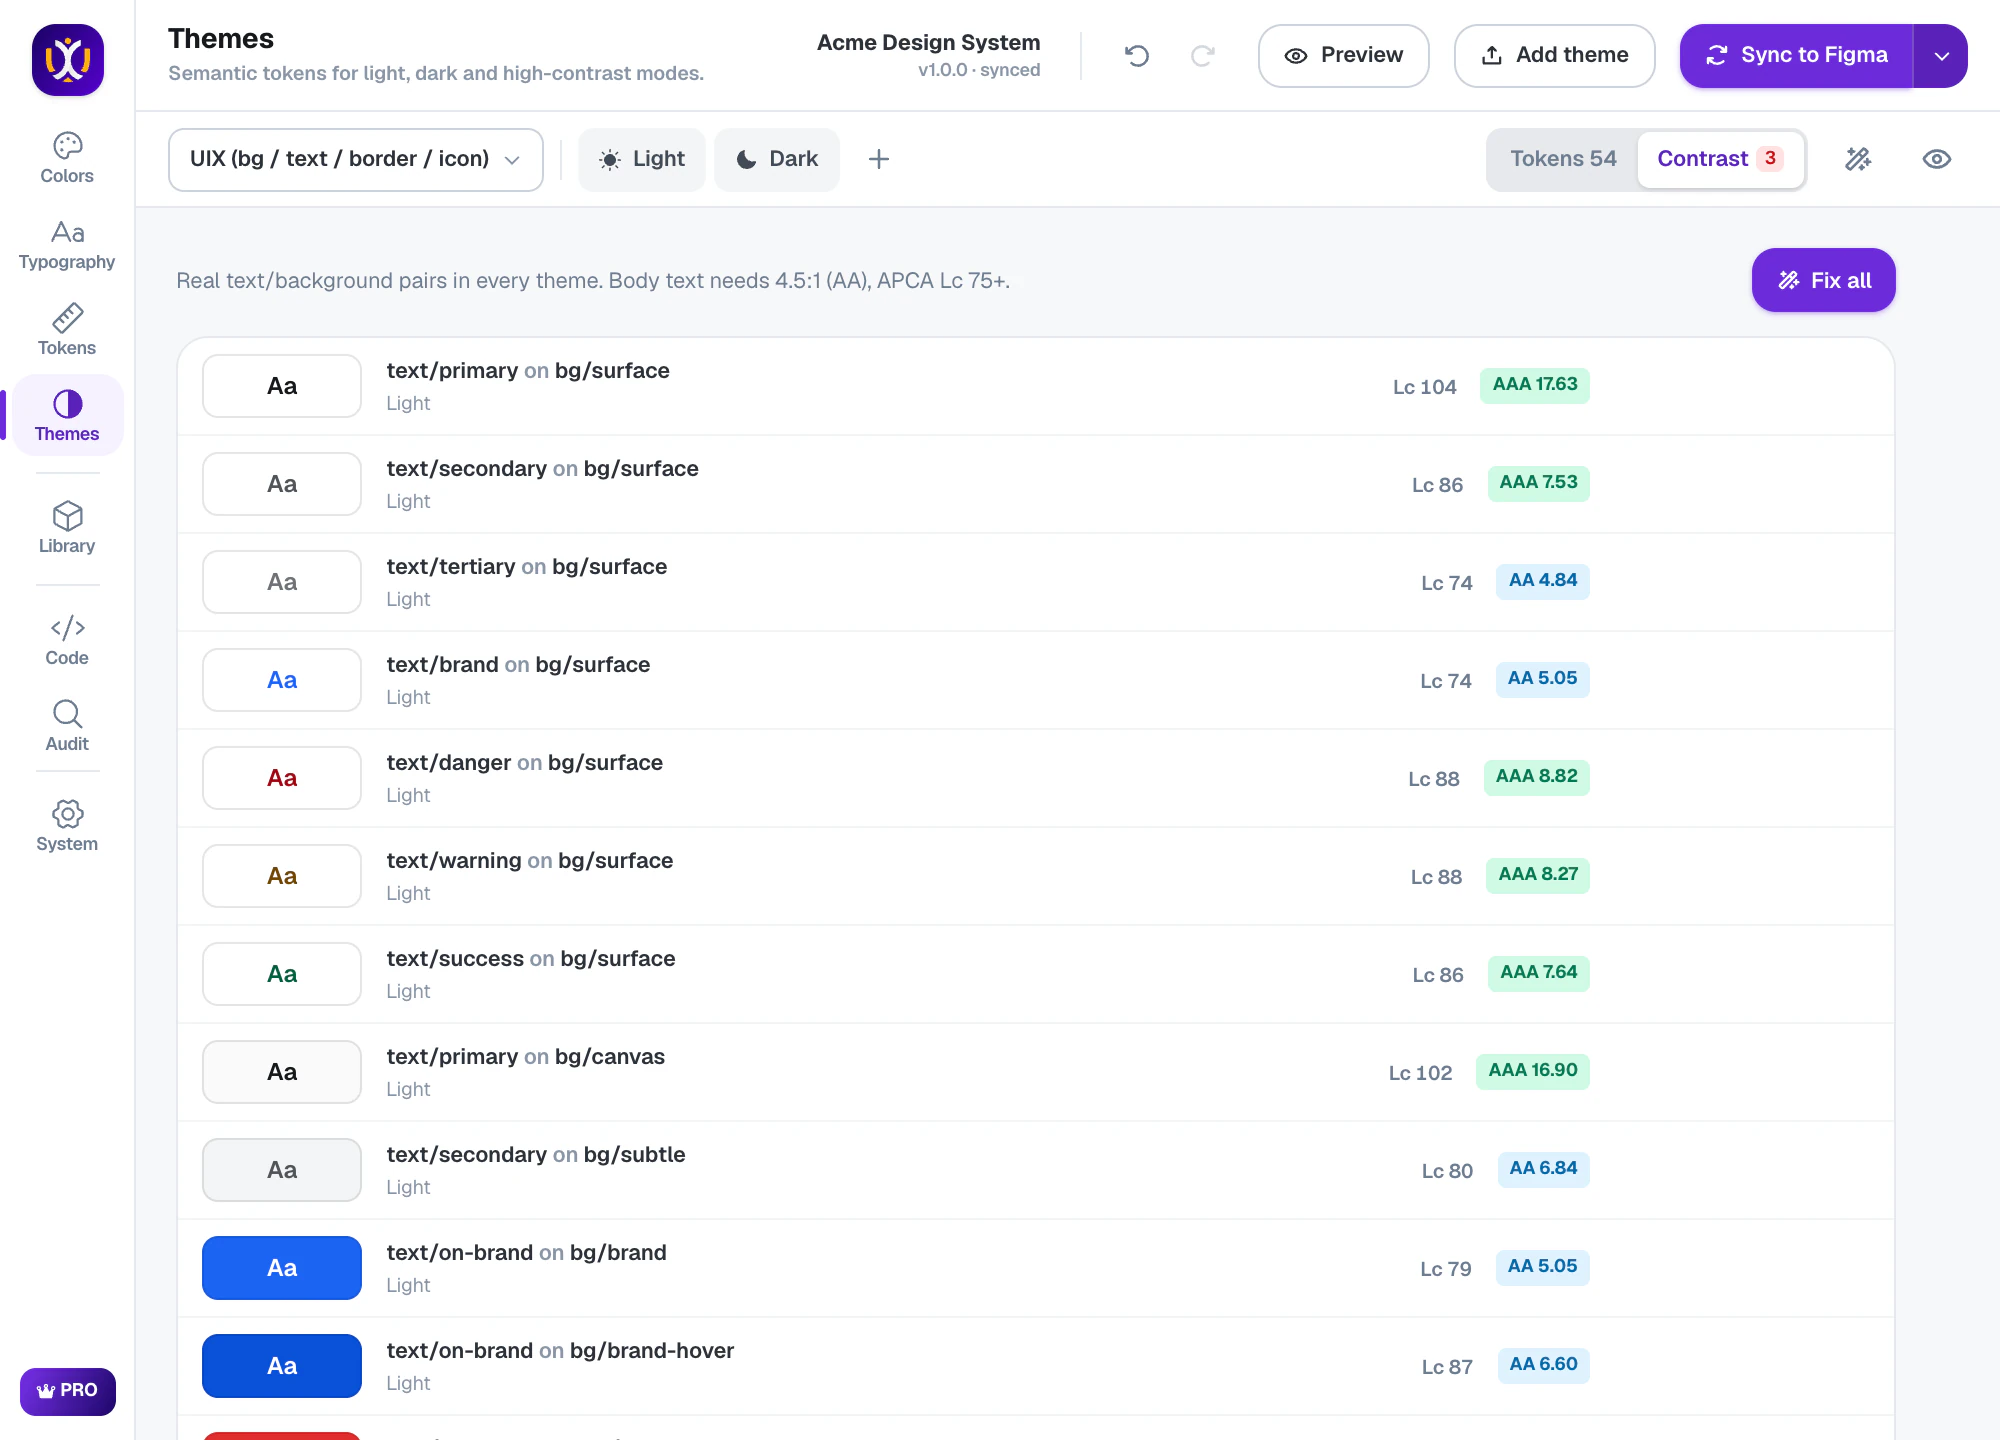Switch to the Contrast tab
Viewport: 2000px width, 1440px height.
pyautogui.click(x=1721, y=159)
